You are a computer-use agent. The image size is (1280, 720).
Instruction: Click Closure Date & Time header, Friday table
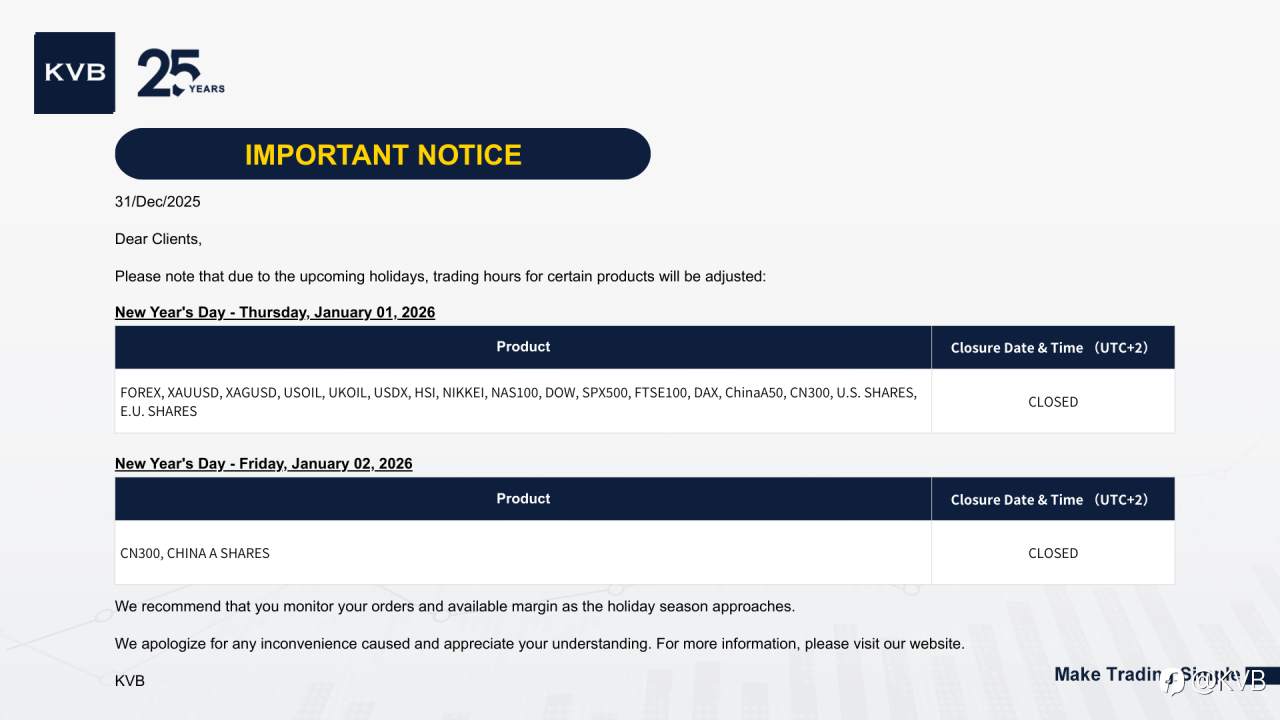(1052, 500)
